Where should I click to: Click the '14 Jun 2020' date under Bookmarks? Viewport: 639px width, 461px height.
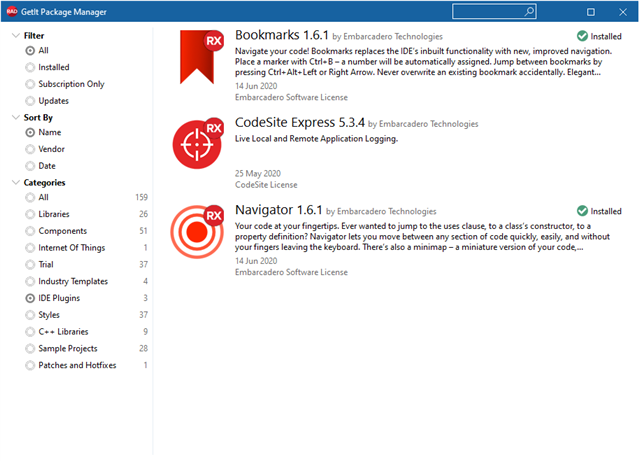[x=256, y=86]
